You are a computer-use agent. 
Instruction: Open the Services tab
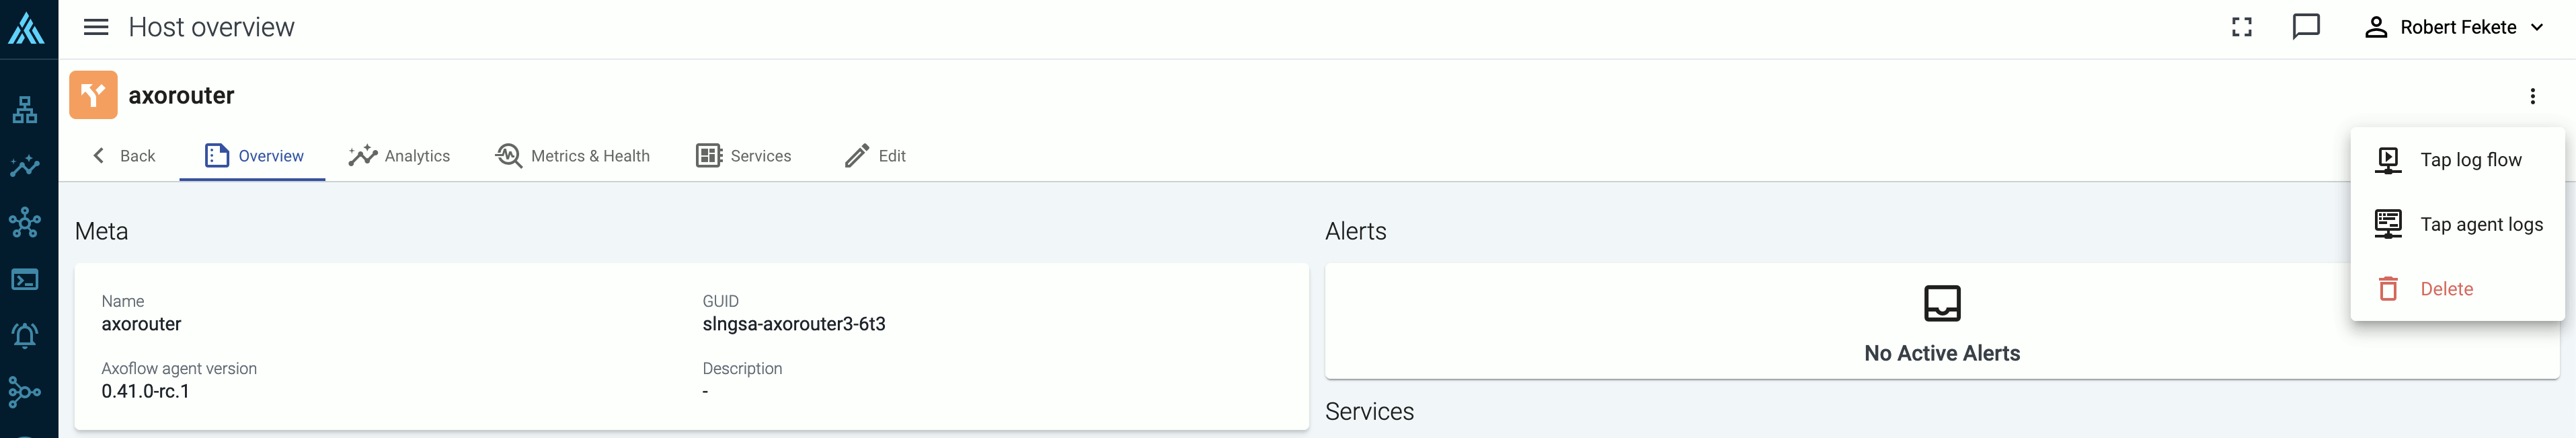(x=743, y=156)
